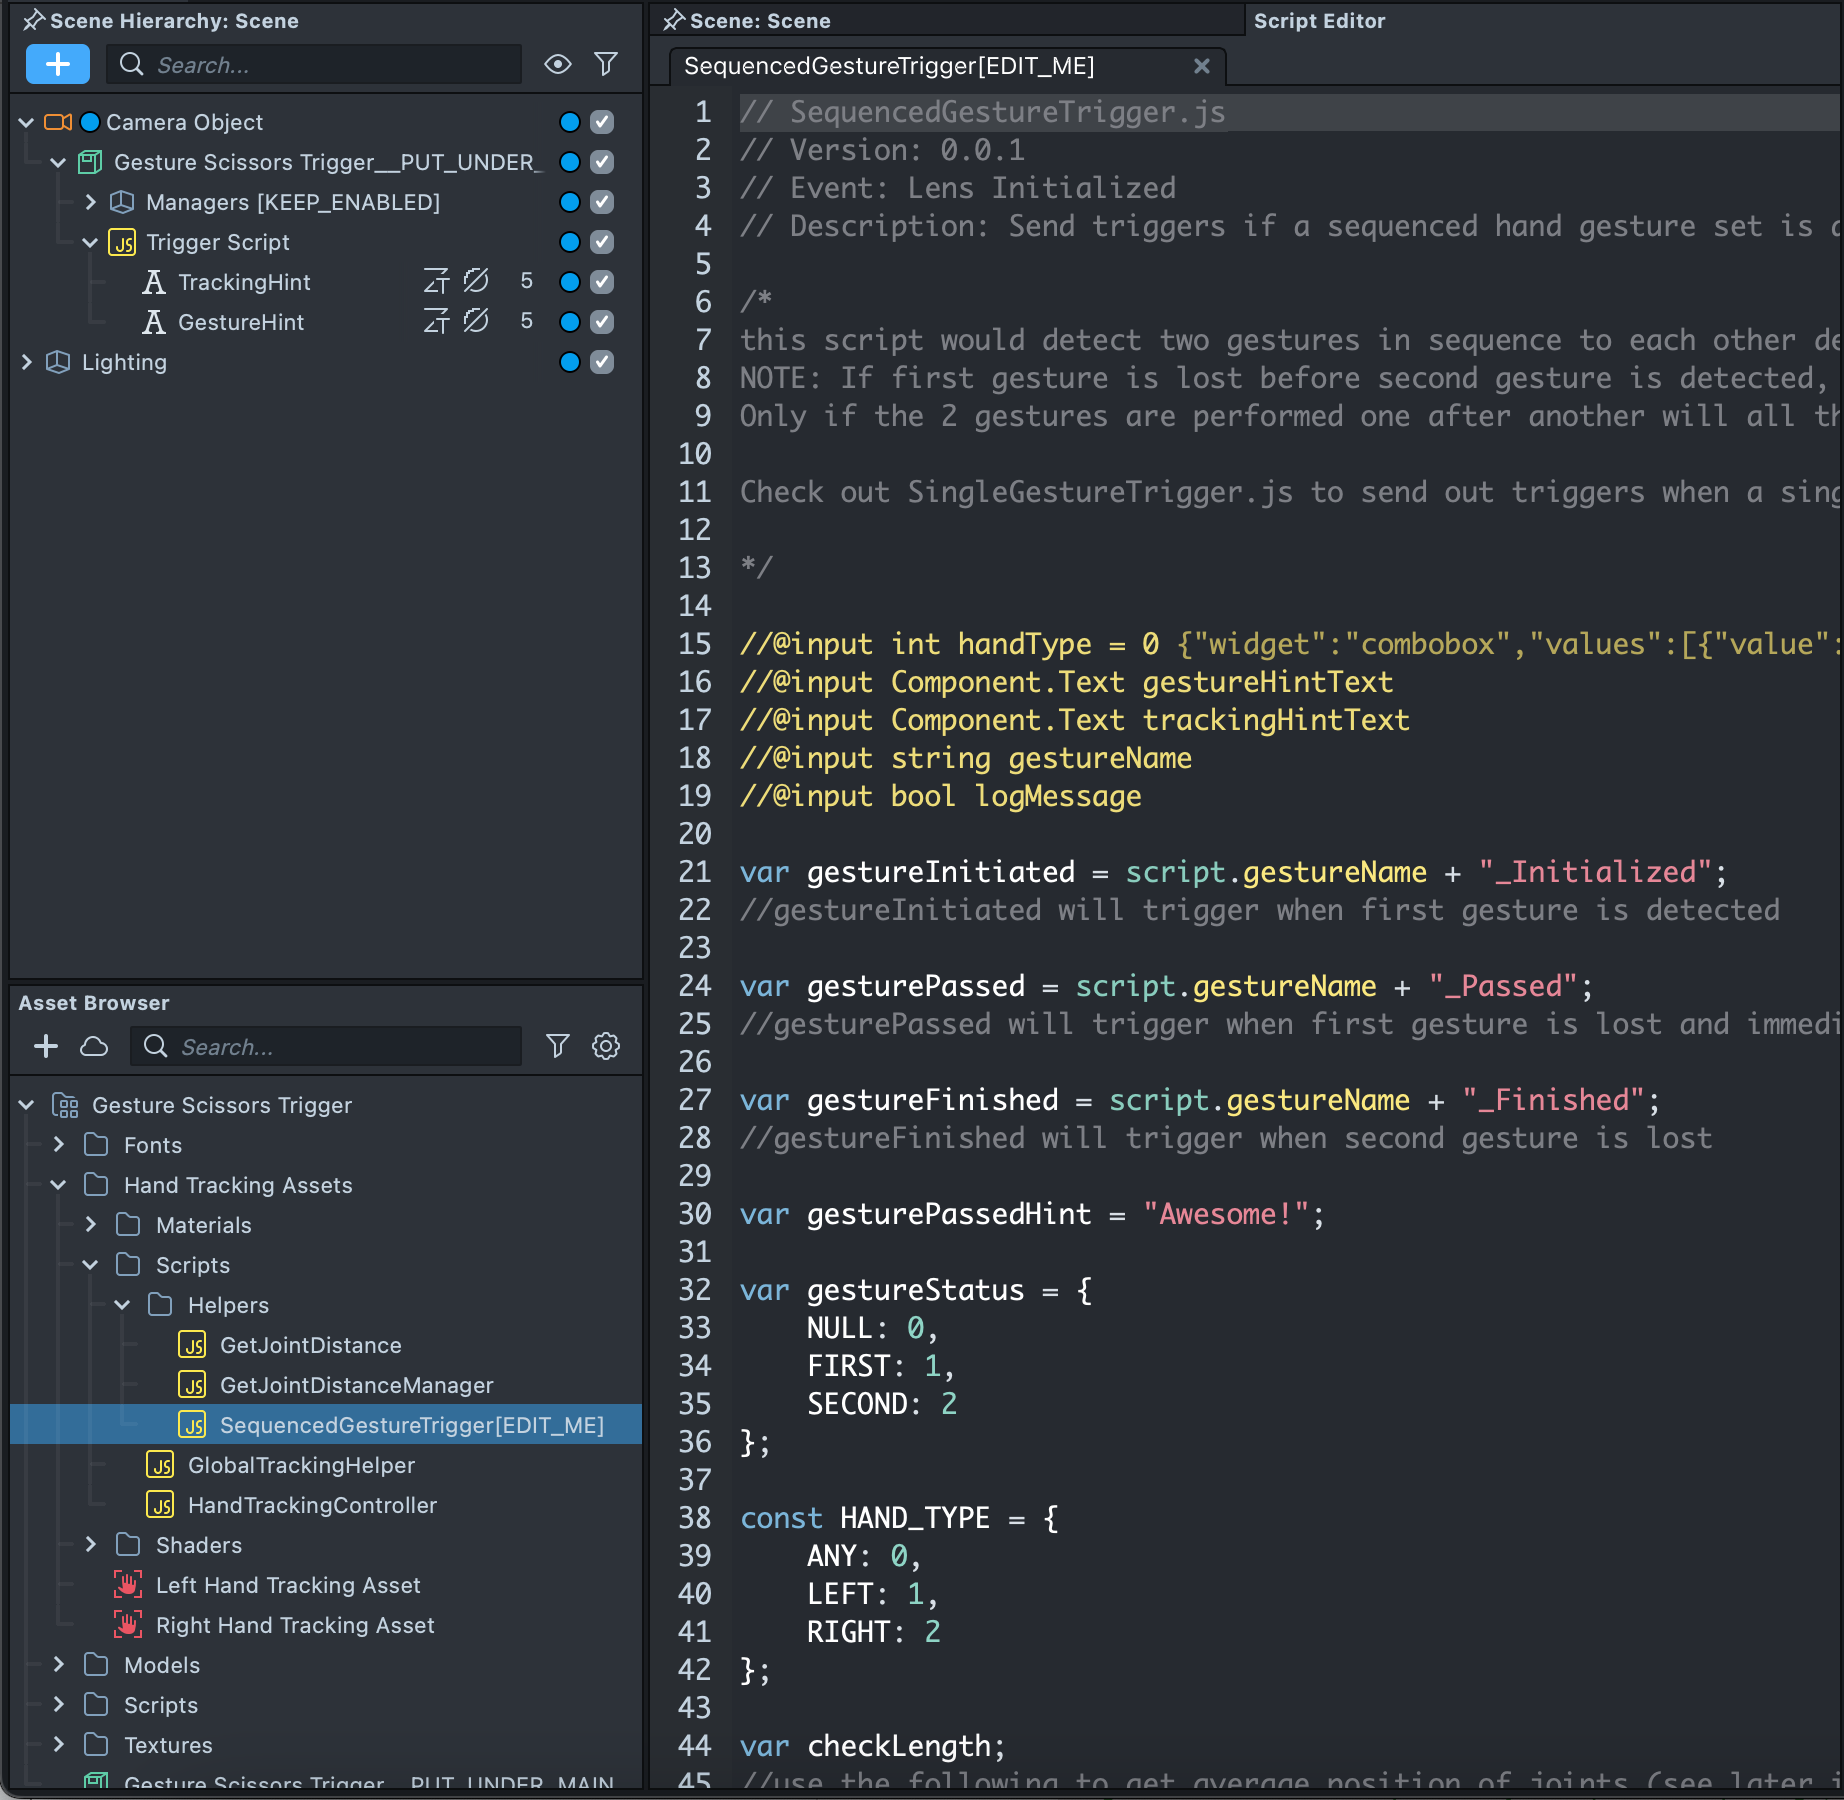Viewport: 1844px width, 1800px height.
Task: Click the Asset Browser add asset plus
Action: pyautogui.click(x=46, y=1046)
